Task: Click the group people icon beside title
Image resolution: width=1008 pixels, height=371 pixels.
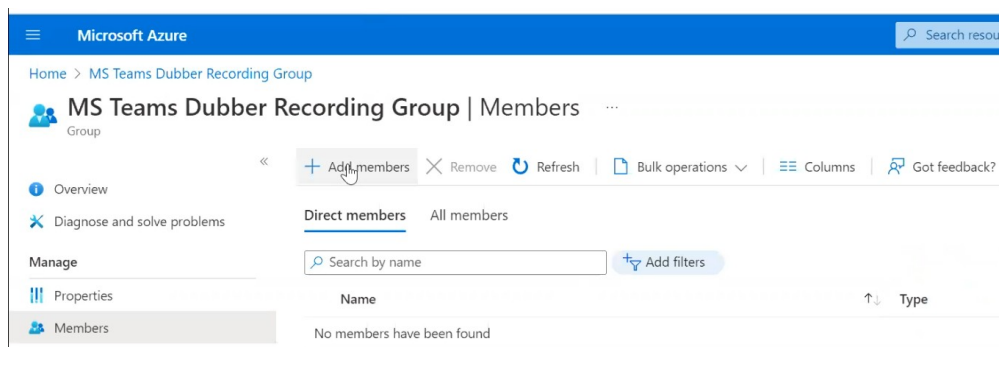Action: point(43,115)
